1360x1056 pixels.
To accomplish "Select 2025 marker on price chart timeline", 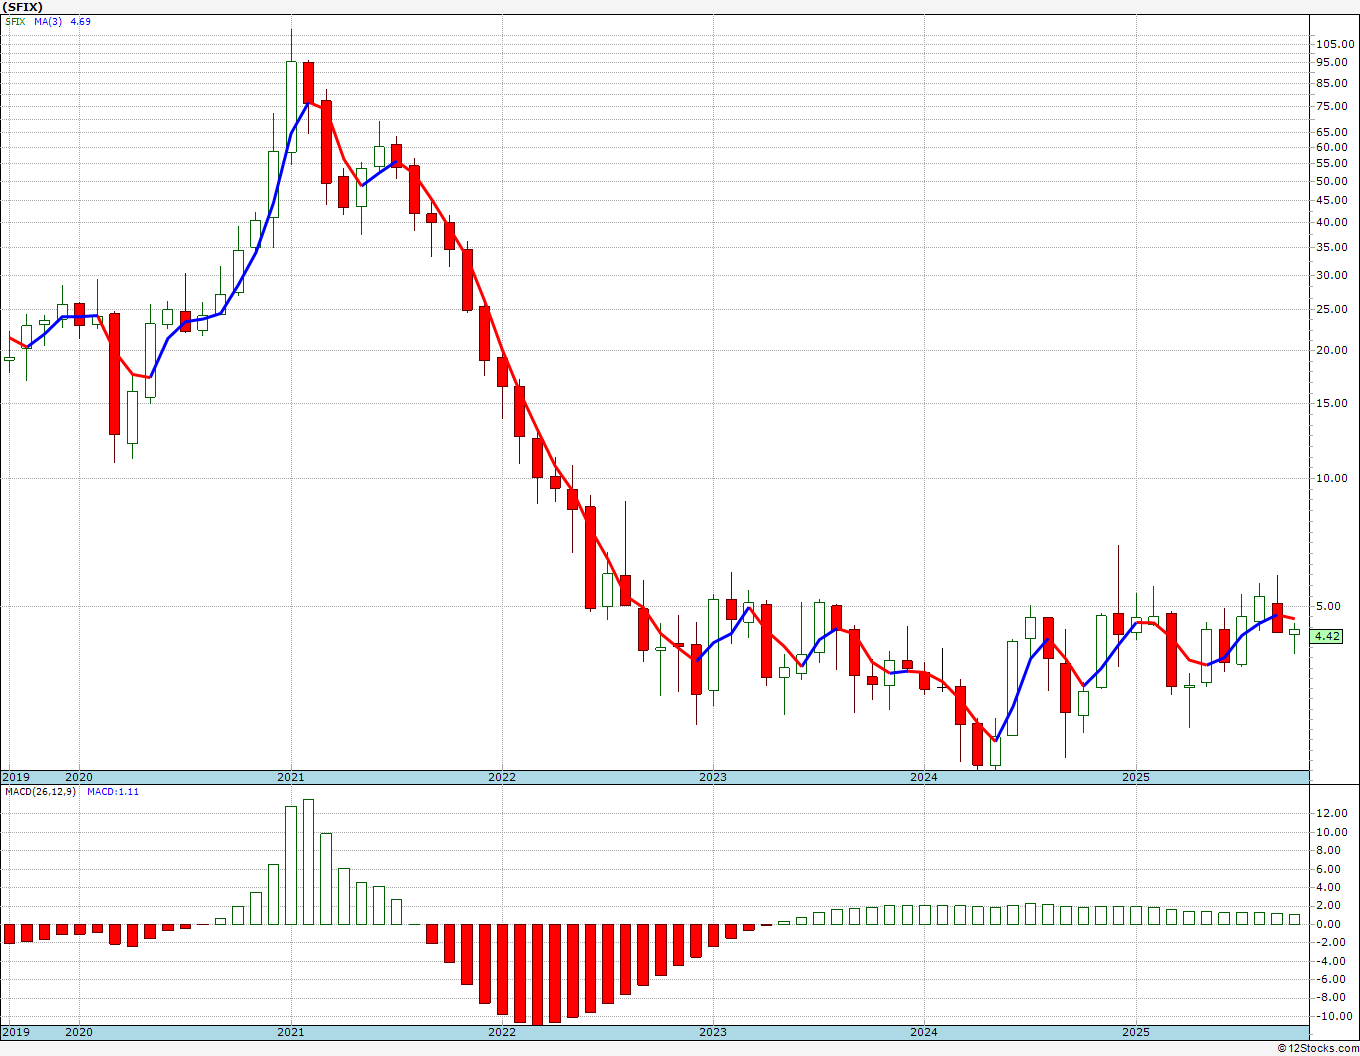I will click(1135, 777).
